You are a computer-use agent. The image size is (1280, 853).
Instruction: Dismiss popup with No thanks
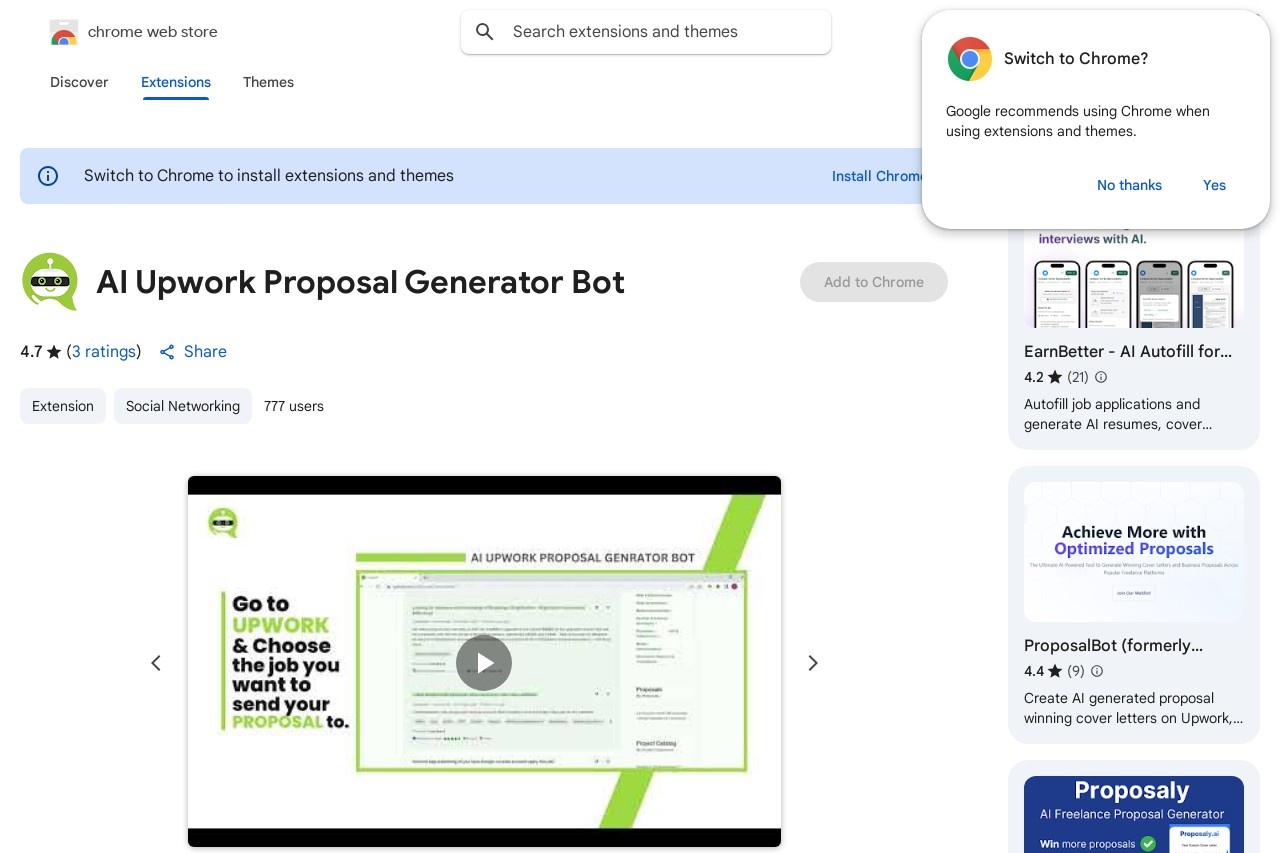pos(1129,185)
